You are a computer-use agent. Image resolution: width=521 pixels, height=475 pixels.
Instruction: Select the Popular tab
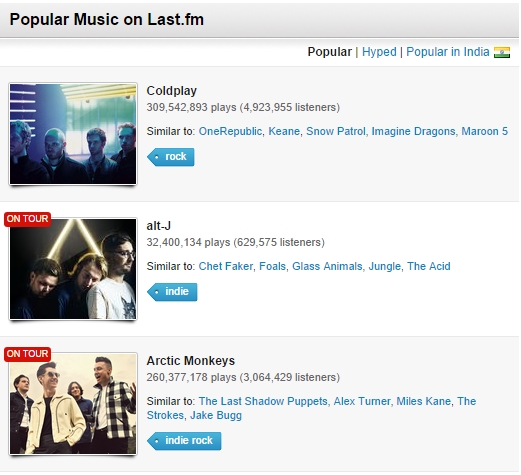[x=329, y=52]
